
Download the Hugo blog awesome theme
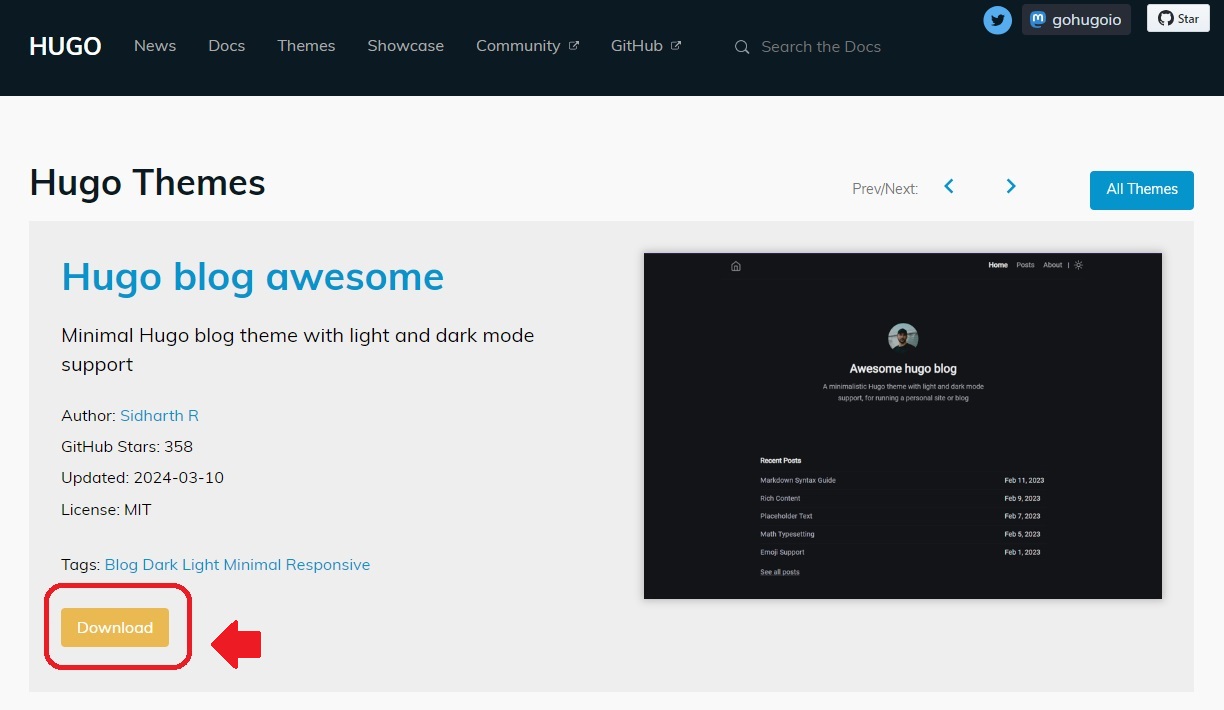click(x=115, y=627)
